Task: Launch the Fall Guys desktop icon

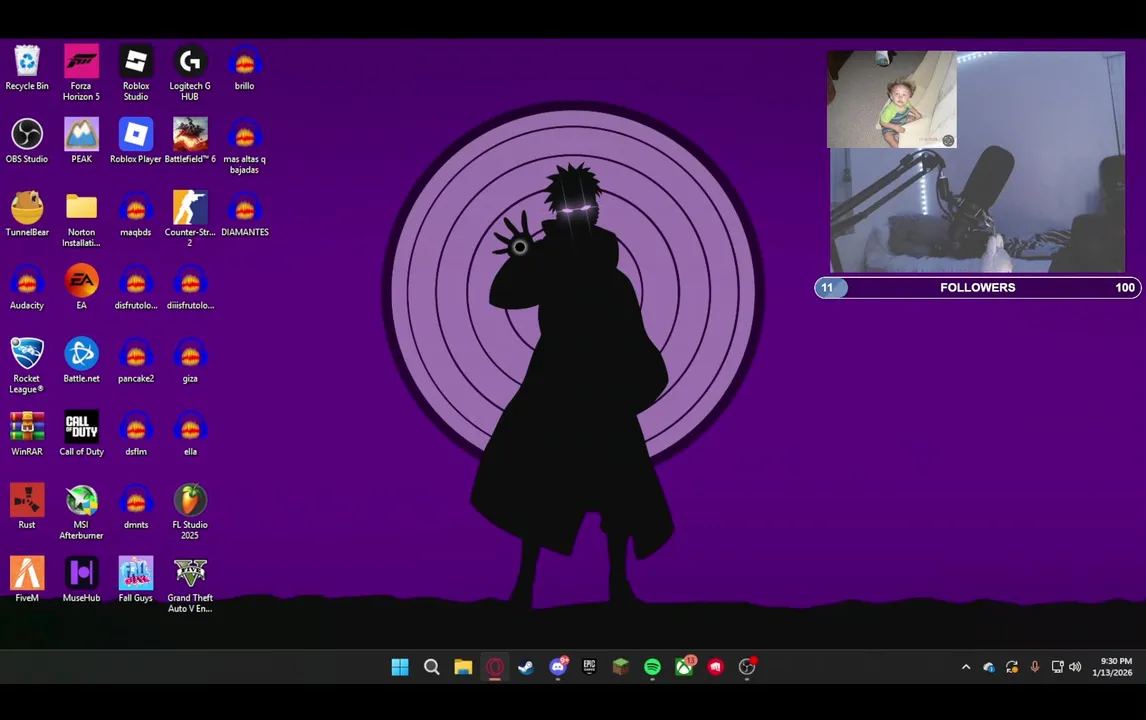Action: (x=136, y=579)
